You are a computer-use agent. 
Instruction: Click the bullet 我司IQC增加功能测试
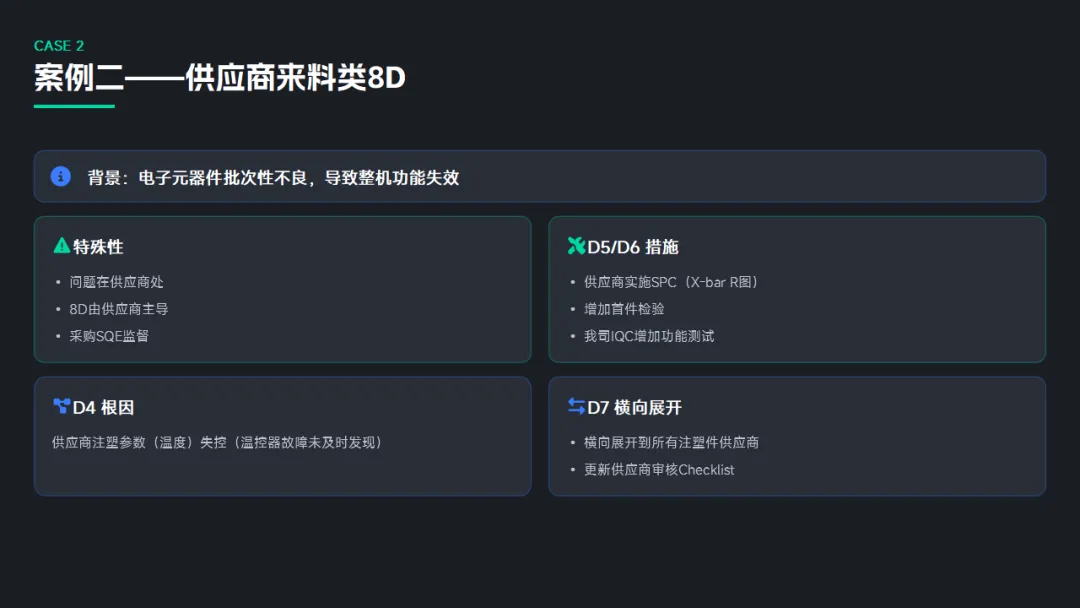tap(649, 336)
